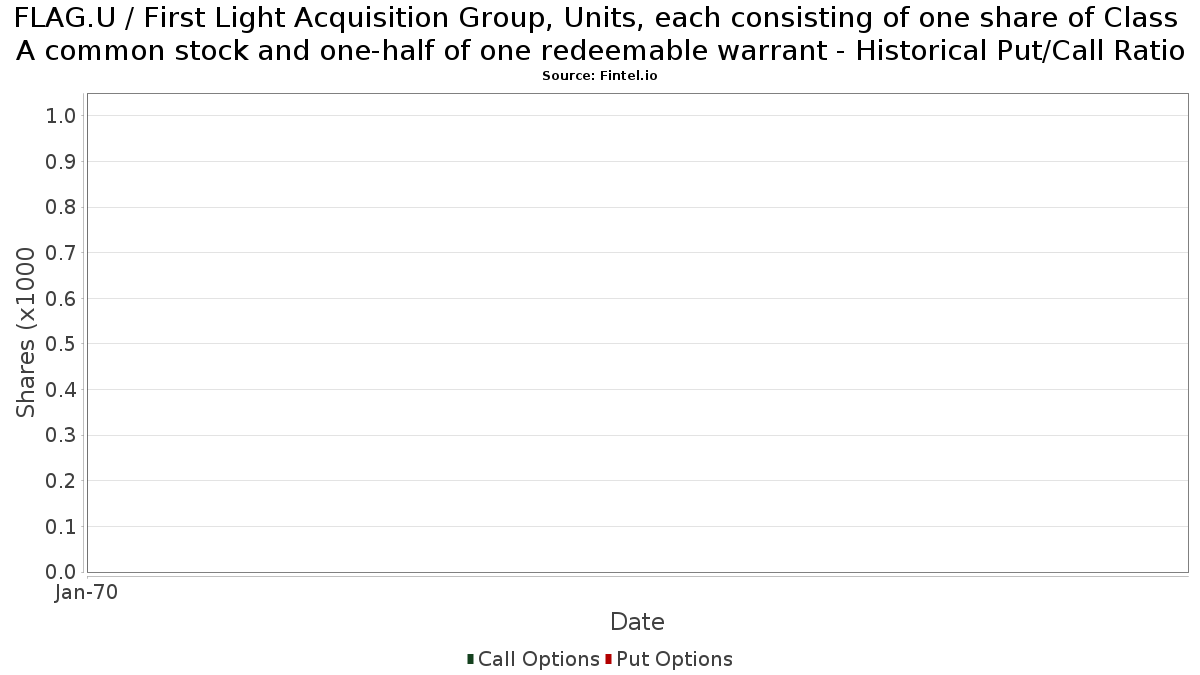Click the 1.0 y-axis tick label
Screen dimensions: 1200x675
[x=61, y=116]
